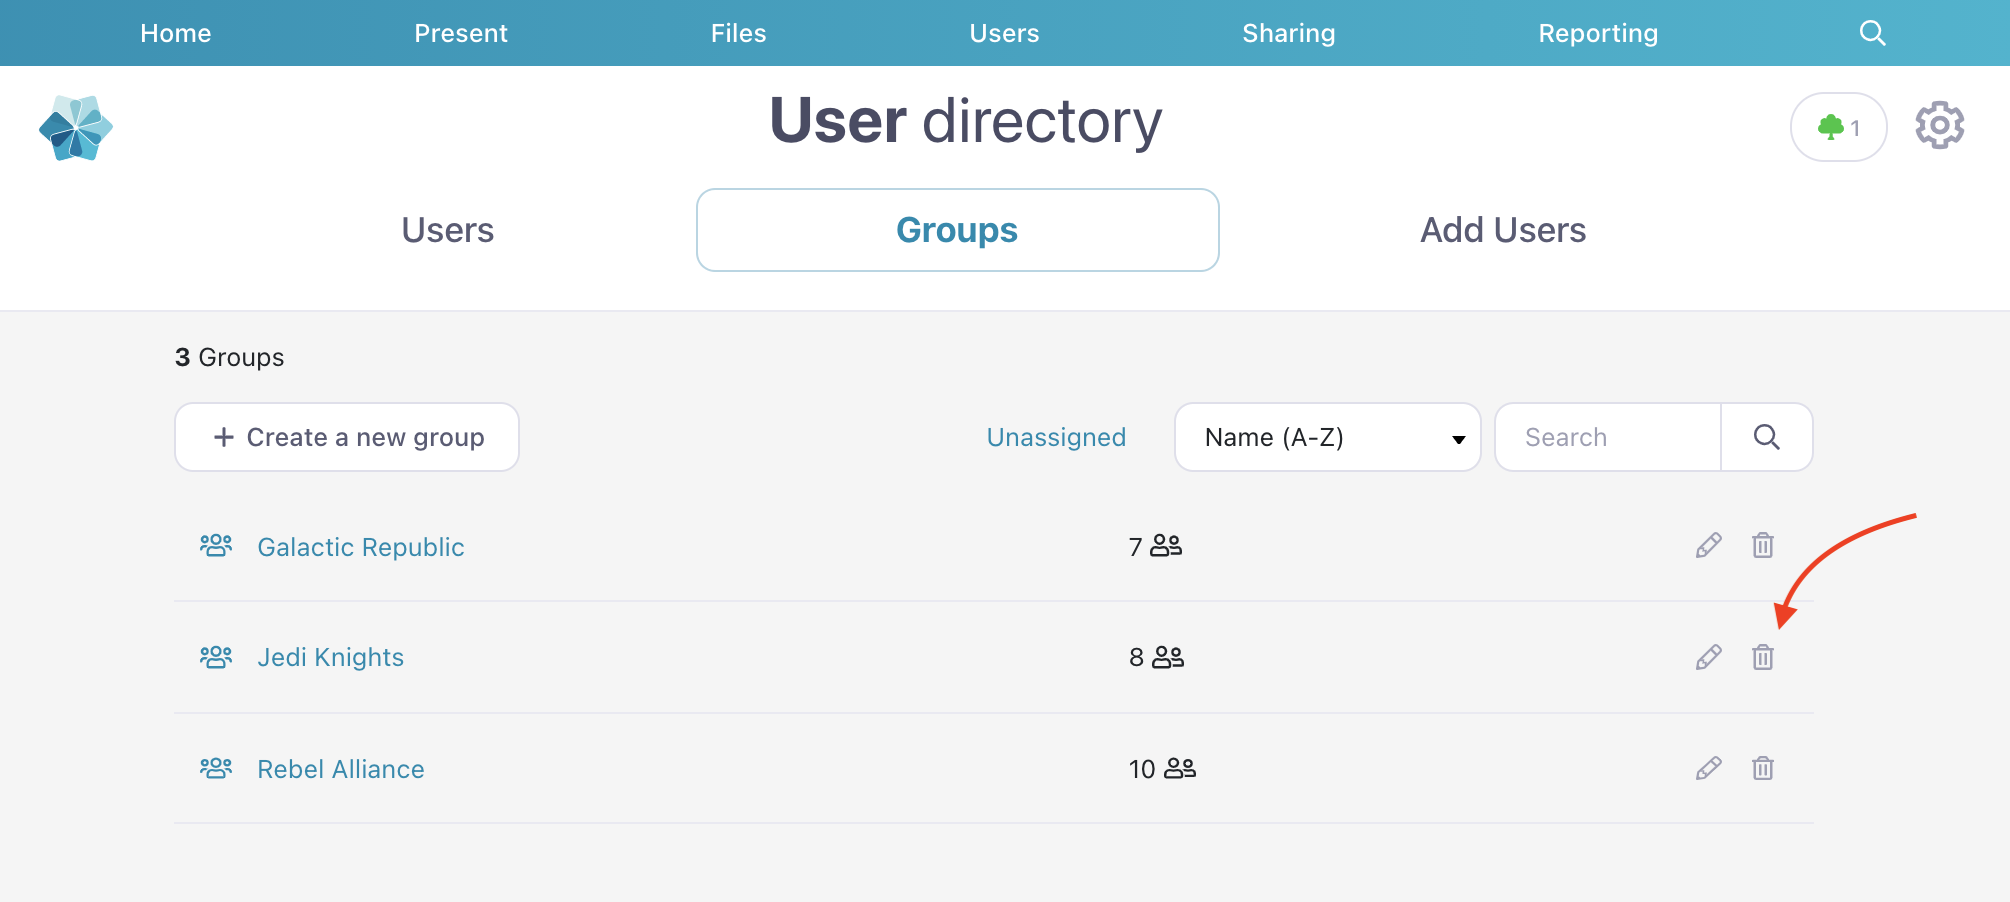Switch to the Add Users tab
The width and height of the screenshot is (2010, 902).
(x=1502, y=230)
